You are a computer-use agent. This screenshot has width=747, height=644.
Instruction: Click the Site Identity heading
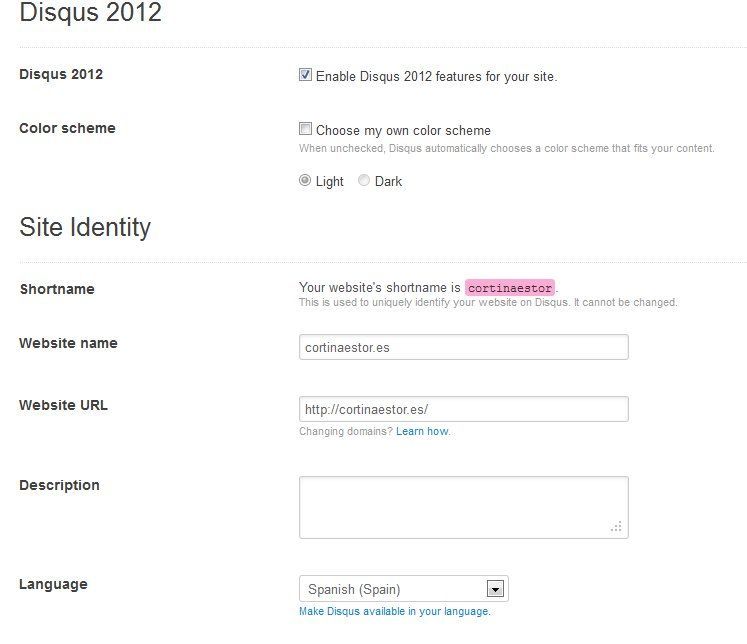85,227
